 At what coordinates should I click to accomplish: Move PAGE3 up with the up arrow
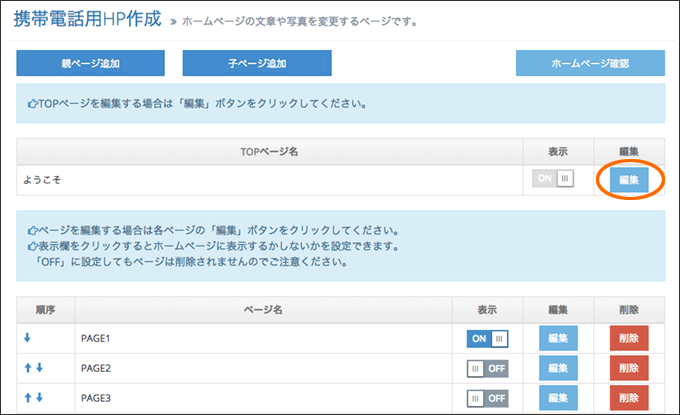(x=28, y=397)
